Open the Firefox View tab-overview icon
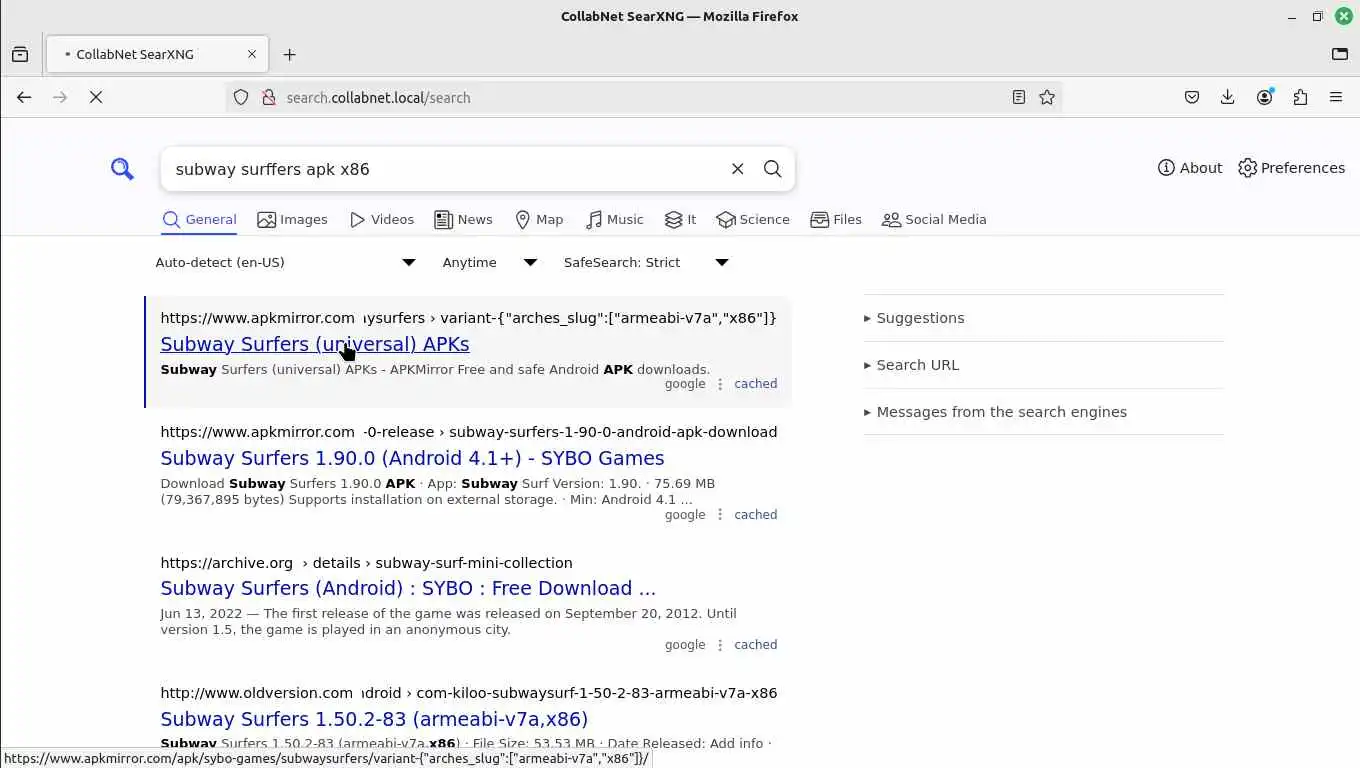The image size is (1360, 768). (x=20, y=54)
